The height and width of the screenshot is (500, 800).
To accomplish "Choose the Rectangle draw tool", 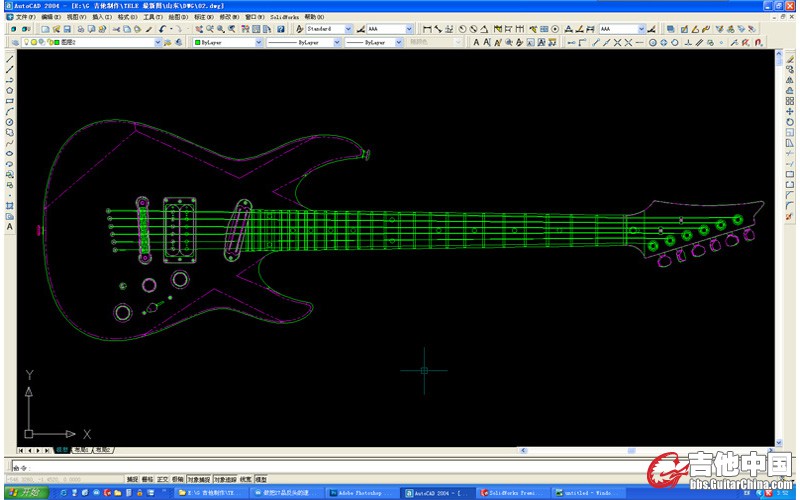I will tap(10, 101).
